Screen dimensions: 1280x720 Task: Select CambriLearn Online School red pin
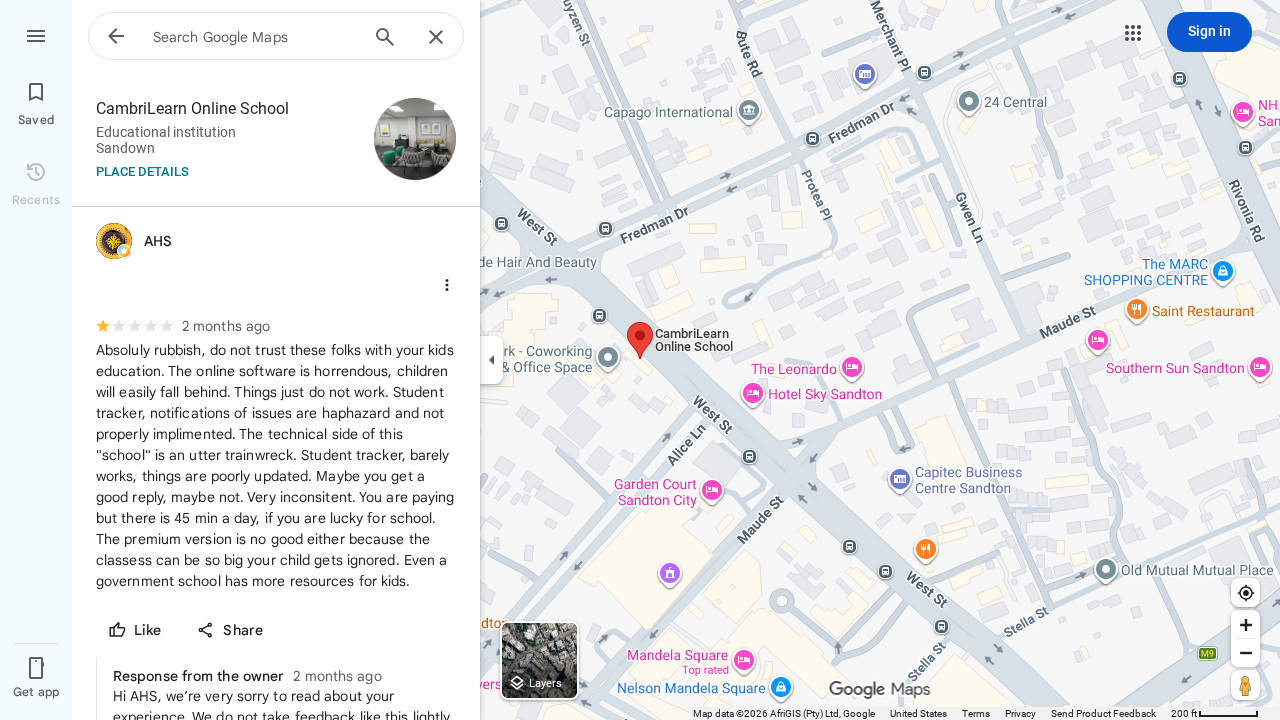[640, 340]
